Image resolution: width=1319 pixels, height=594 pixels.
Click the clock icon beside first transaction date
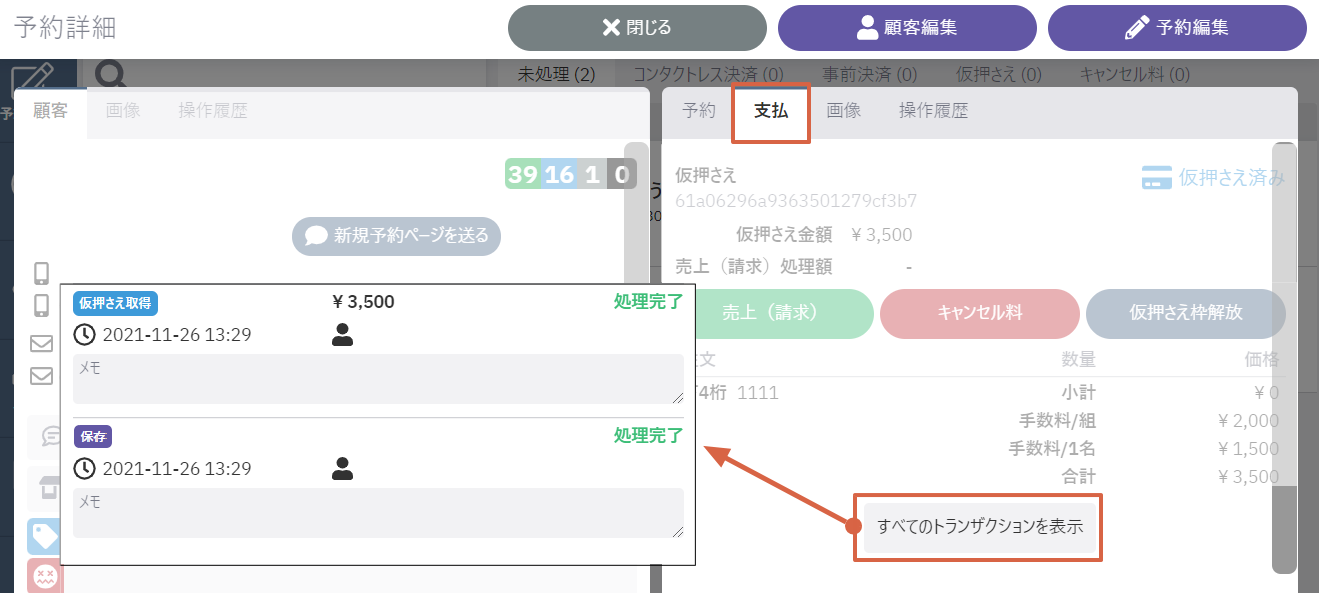pyautogui.click(x=85, y=335)
